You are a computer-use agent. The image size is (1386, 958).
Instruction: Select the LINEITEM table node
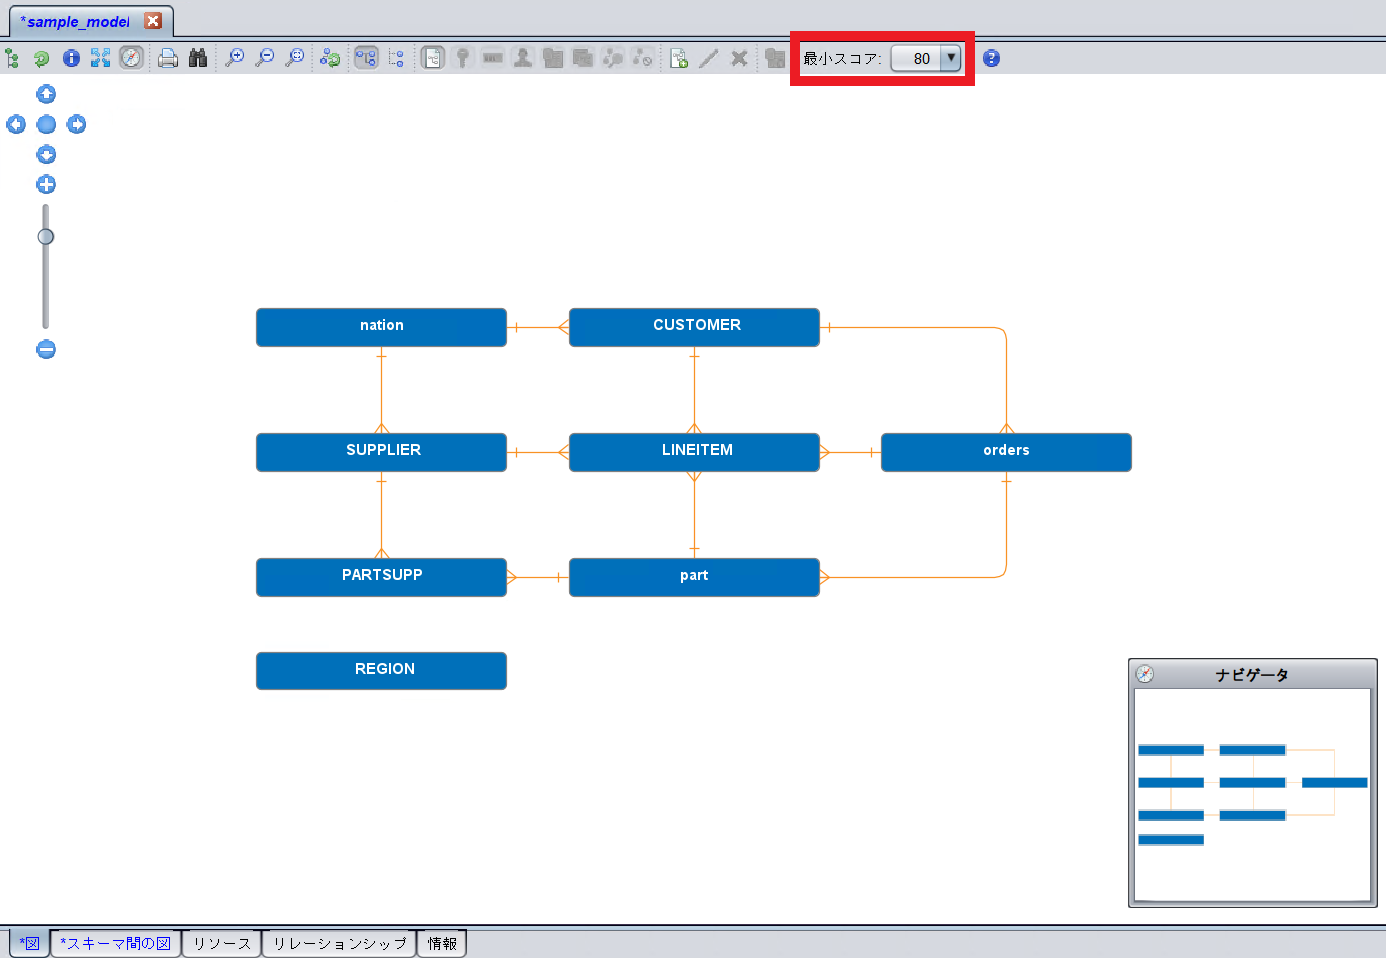click(694, 452)
